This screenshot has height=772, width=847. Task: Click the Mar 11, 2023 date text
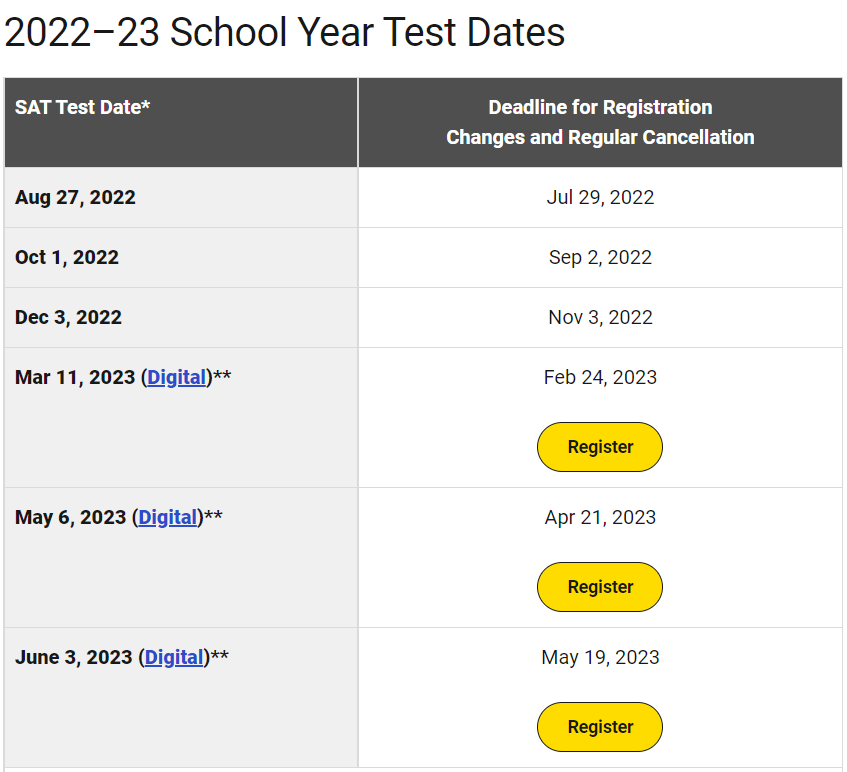pos(75,377)
